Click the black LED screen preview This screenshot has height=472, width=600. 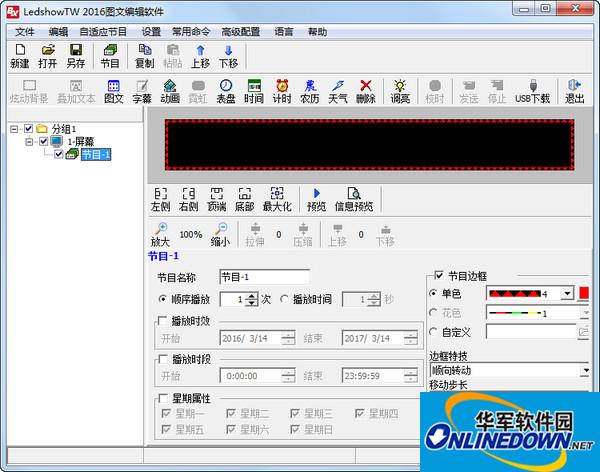click(x=370, y=145)
